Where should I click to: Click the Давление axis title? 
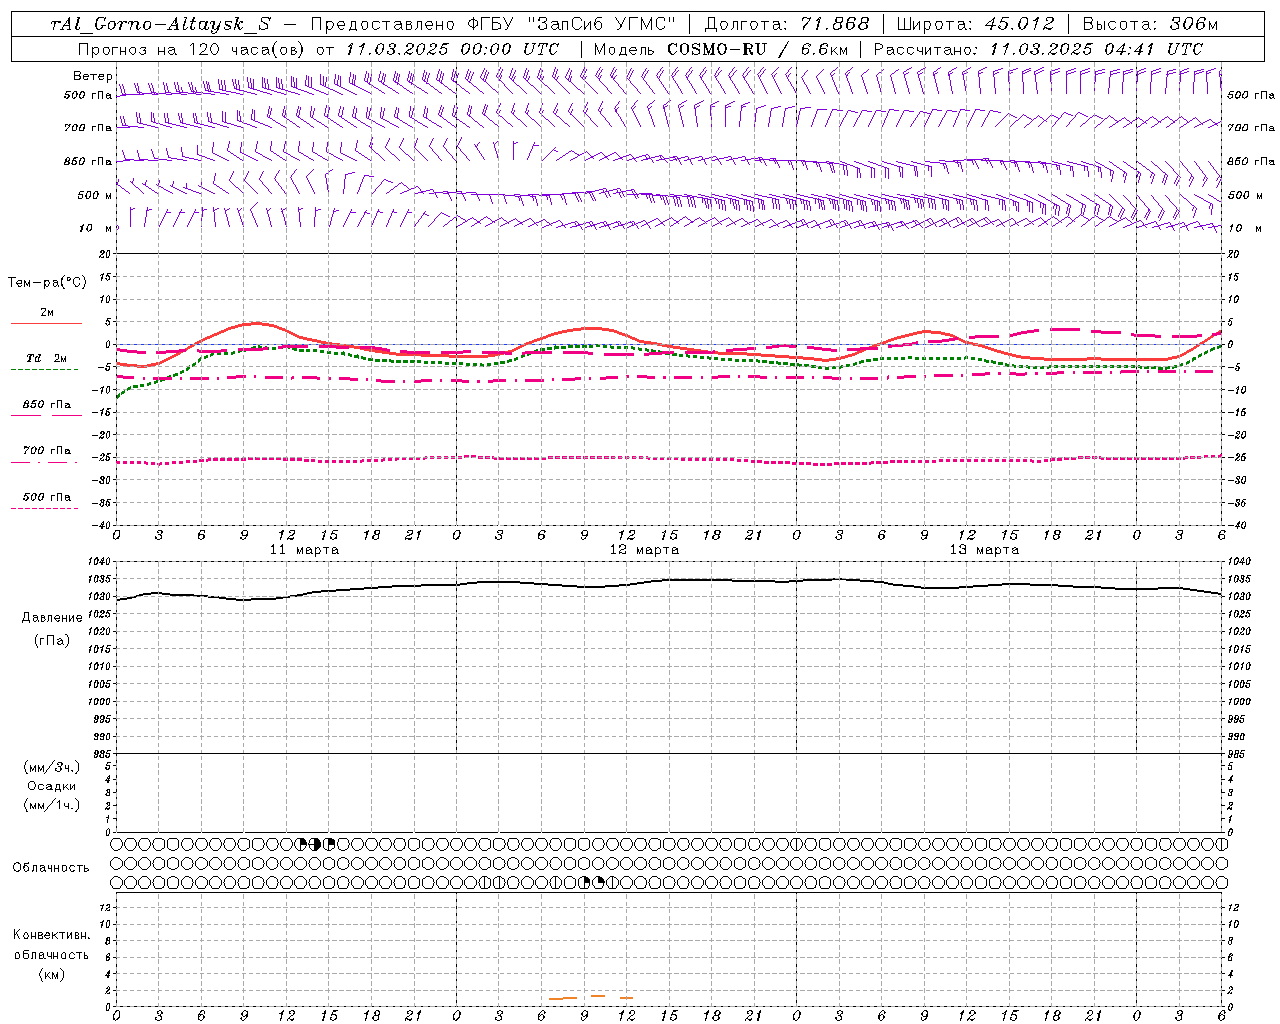coord(52,618)
